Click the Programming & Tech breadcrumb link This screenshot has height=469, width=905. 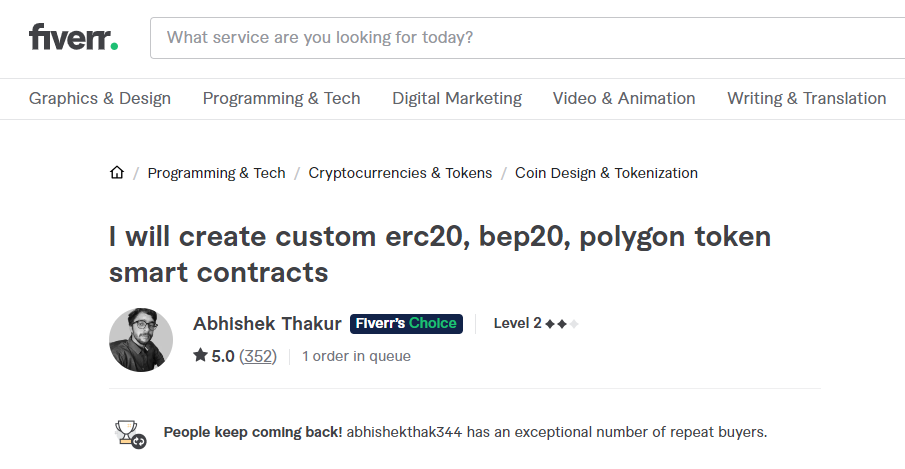216,173
